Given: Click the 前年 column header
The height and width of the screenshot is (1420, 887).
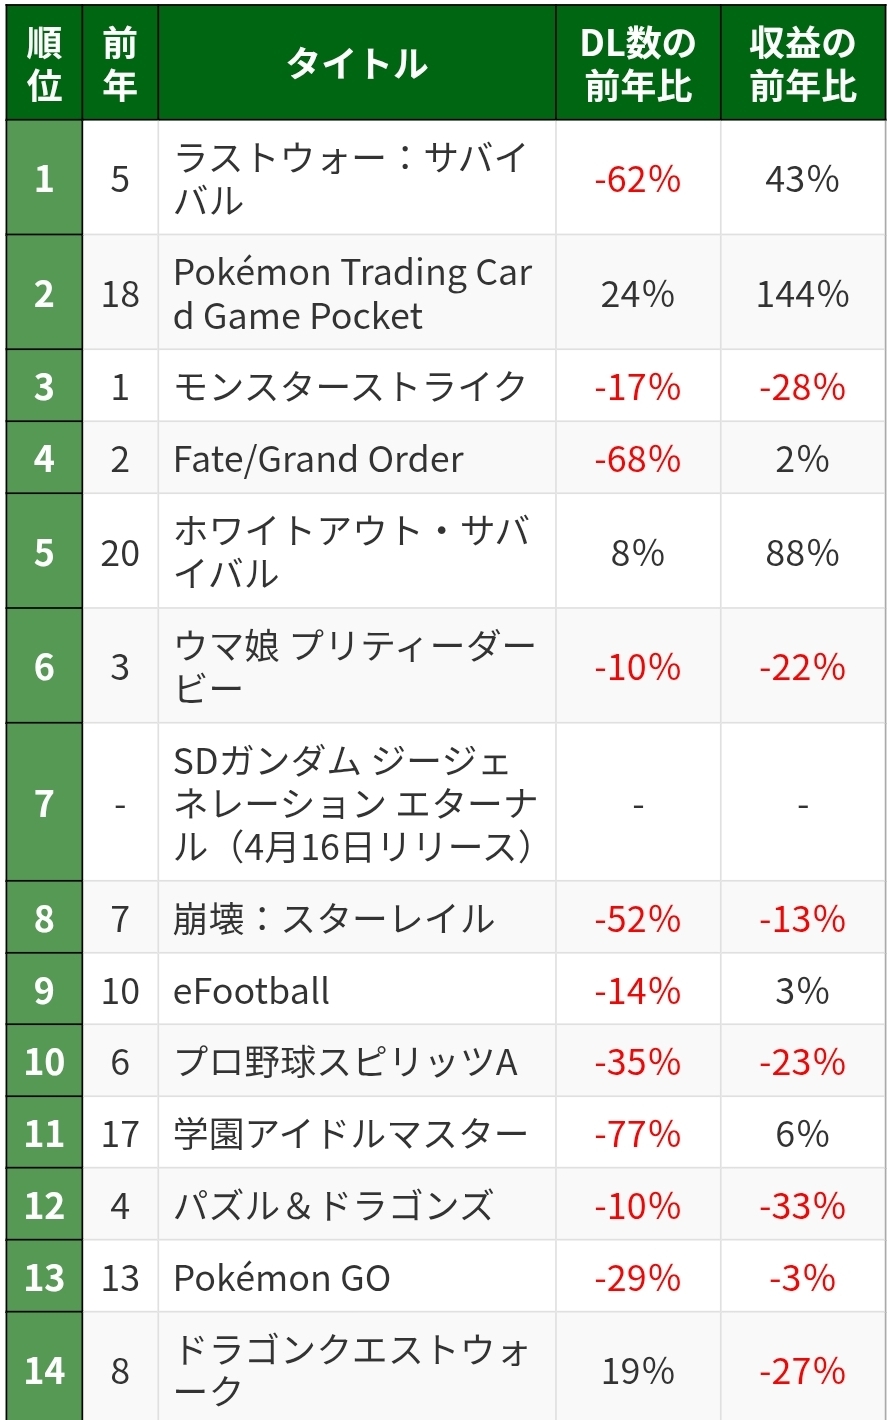Looking at the screenshot, I should pos(120,64).
